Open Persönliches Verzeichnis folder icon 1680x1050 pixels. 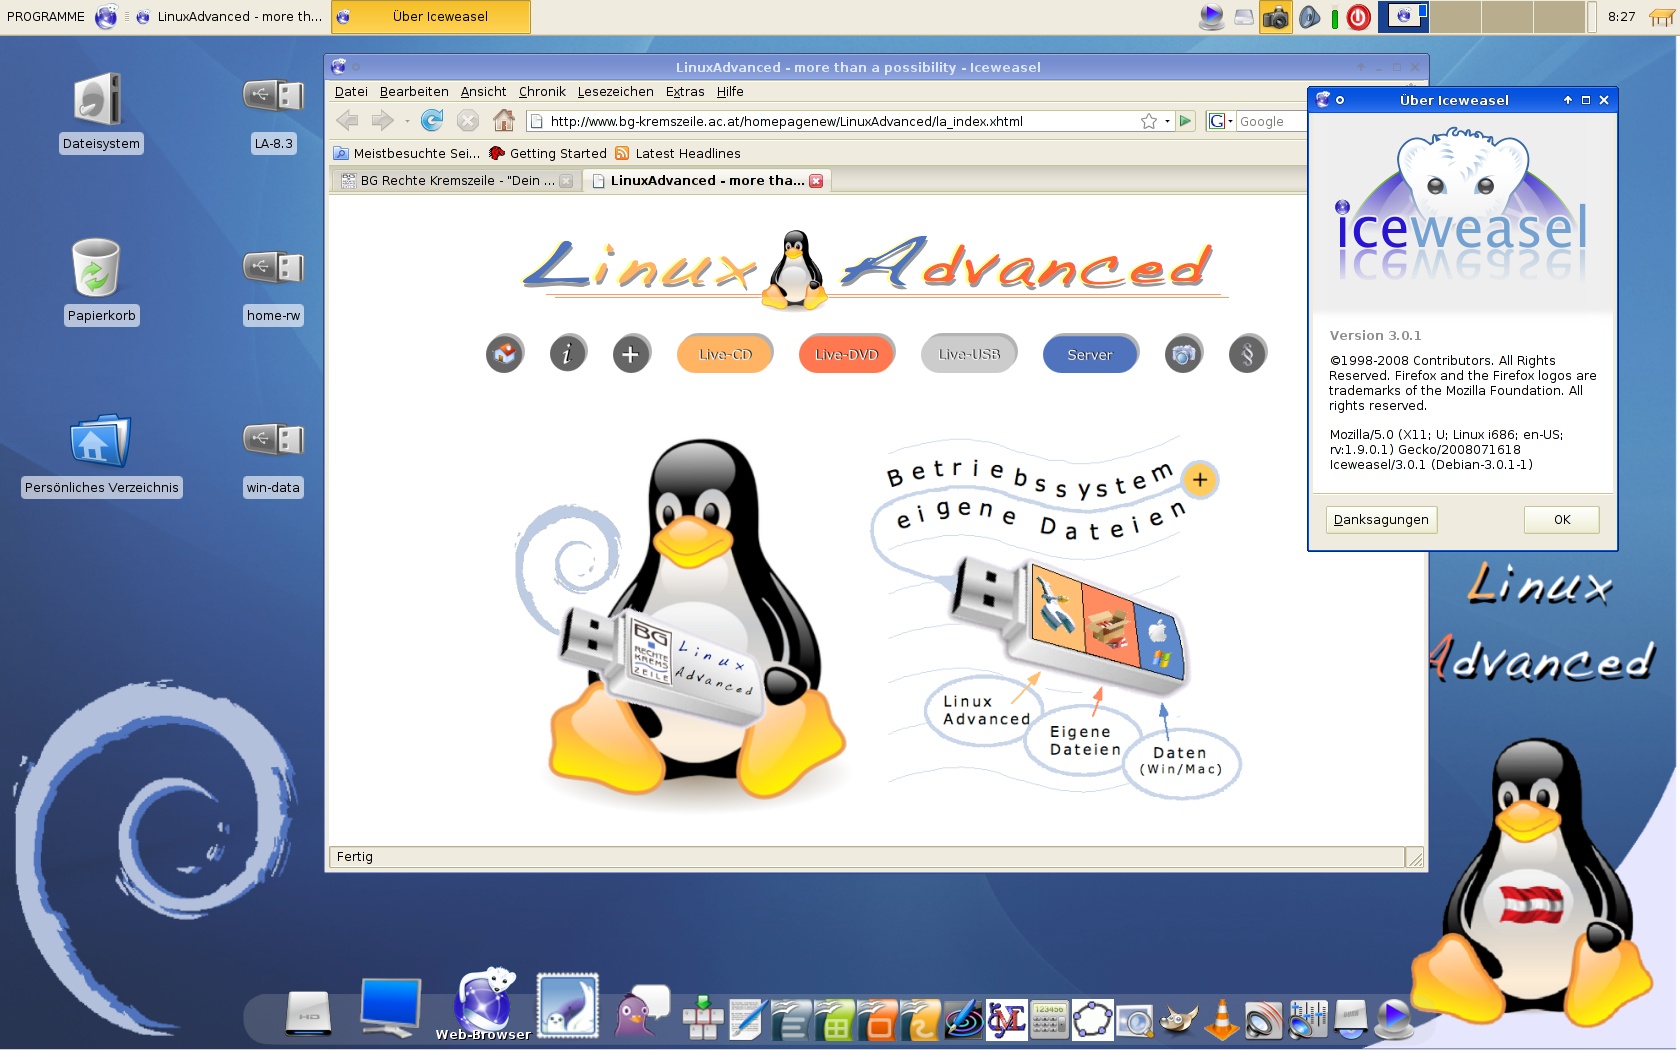click(x=102, y=455)
